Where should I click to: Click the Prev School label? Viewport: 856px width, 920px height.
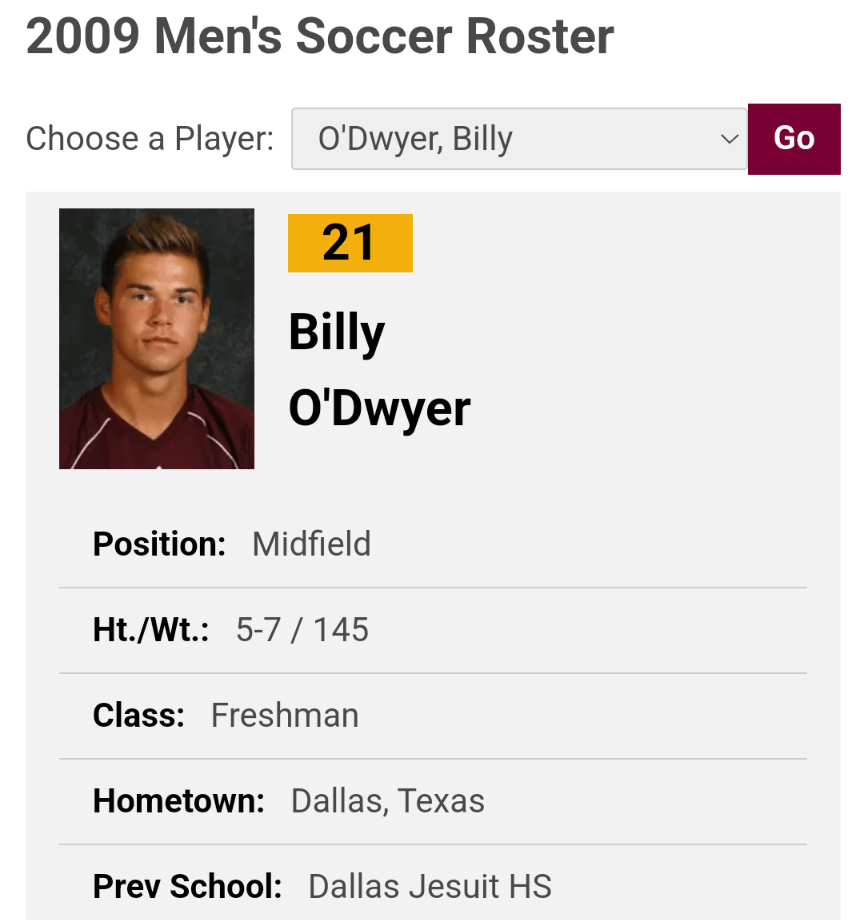pos(187,886)
